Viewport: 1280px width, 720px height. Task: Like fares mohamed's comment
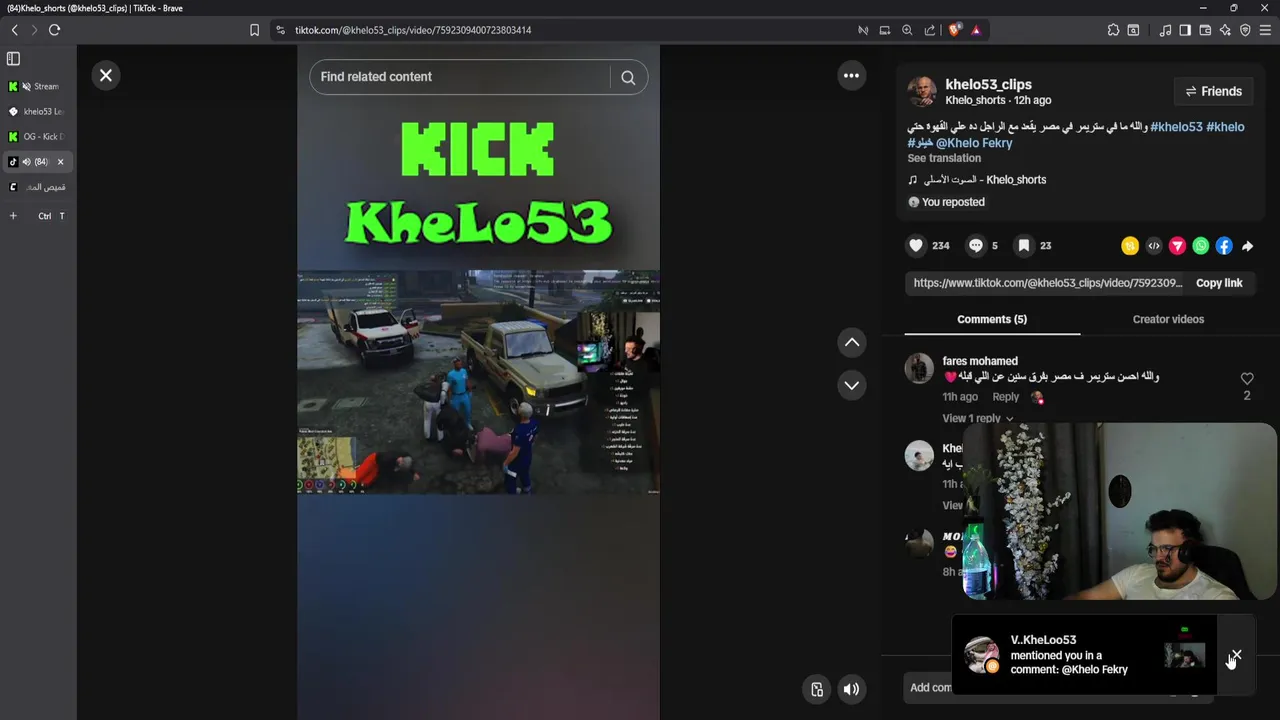(1247, 379)
